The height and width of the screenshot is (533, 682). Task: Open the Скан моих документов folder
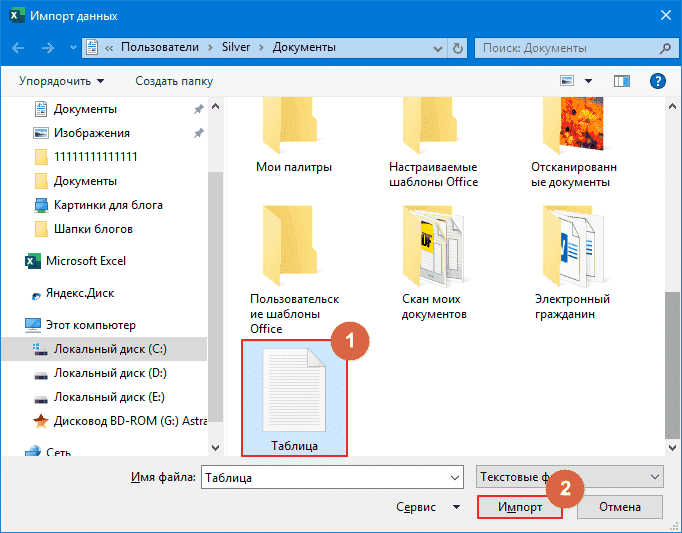[x=434, y=262]
